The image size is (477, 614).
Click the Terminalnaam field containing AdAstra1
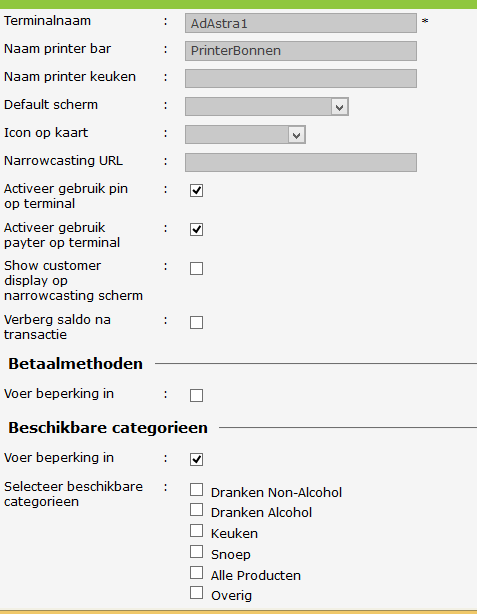tap(301, 23)
